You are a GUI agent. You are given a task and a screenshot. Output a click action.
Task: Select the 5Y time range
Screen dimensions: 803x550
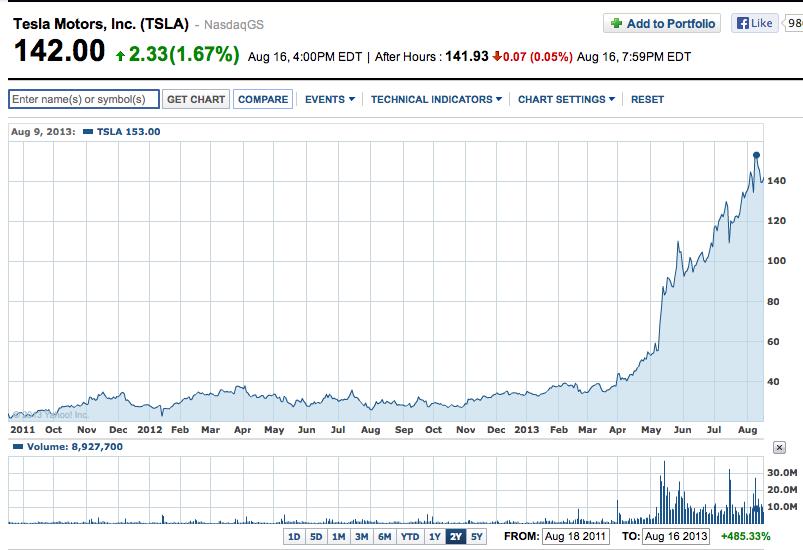click(477, 537)
